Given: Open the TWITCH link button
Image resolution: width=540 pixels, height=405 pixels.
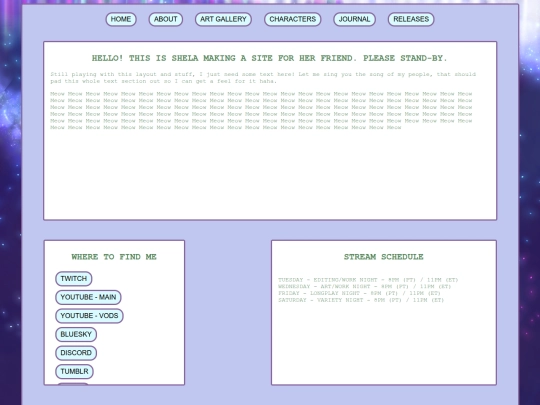Looking at the screenshot, I should tap(74, 279).
